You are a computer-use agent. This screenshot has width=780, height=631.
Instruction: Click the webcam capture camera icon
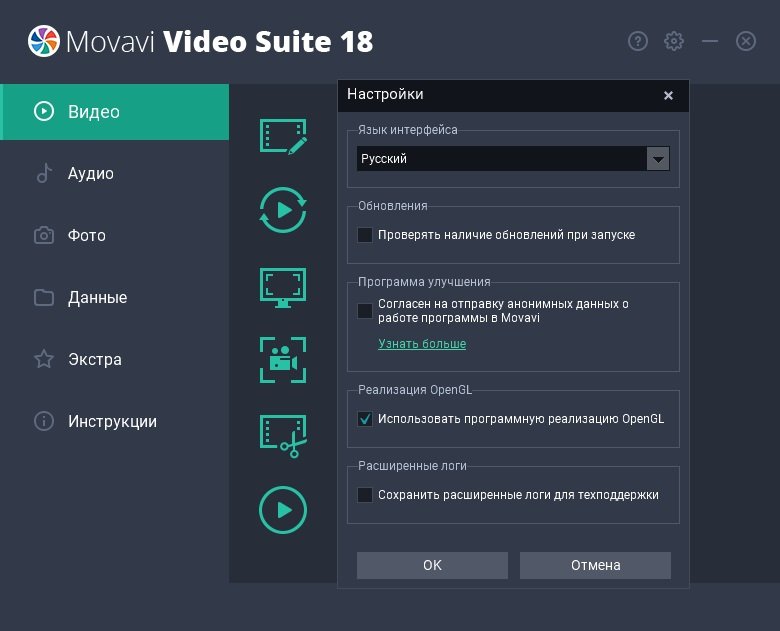point(283,360)
